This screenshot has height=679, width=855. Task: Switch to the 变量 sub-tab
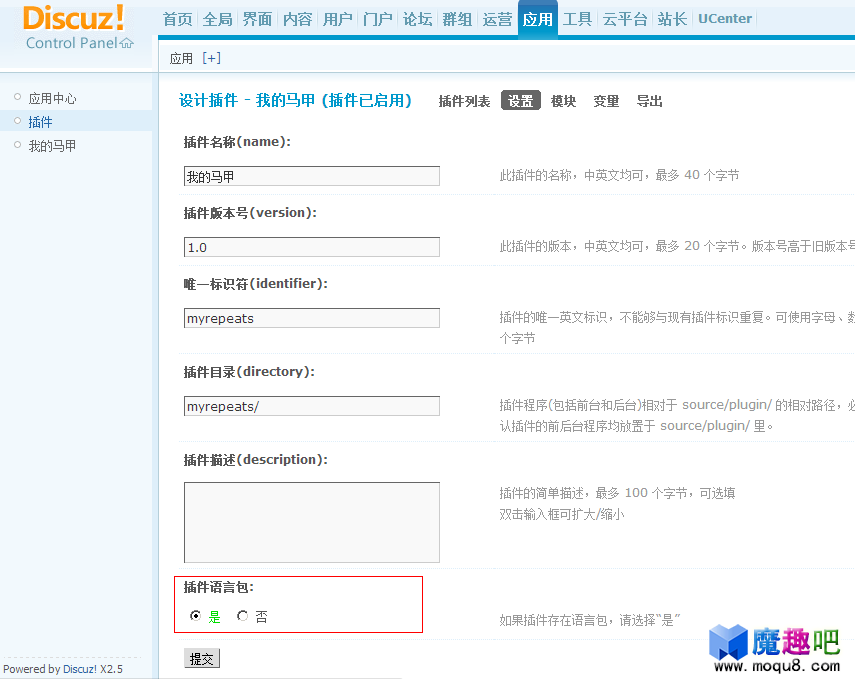tap(606, 101)
